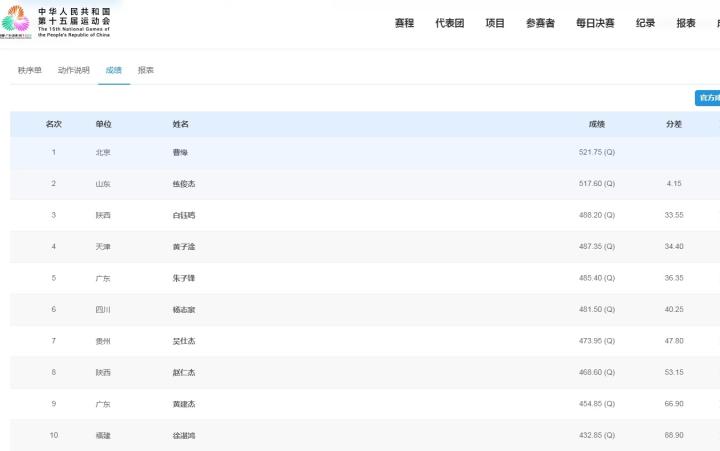This screenshot has height=451, width=720.
Task: Open athlete 练俊杰 from 山东
Action: pos(183,184)
